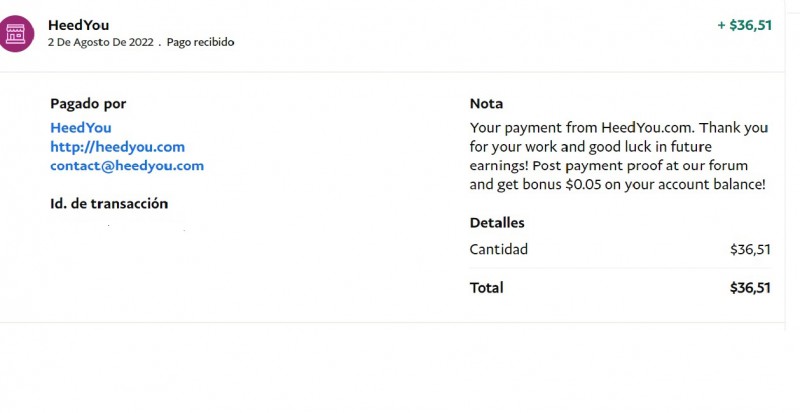Click the contact@heedyou.com email link
This screenshot has width=800, height=413.
click(127, 166)
